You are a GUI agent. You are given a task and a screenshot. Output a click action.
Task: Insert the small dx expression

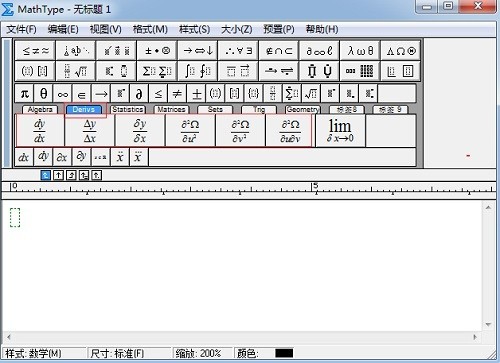(24, 157)
